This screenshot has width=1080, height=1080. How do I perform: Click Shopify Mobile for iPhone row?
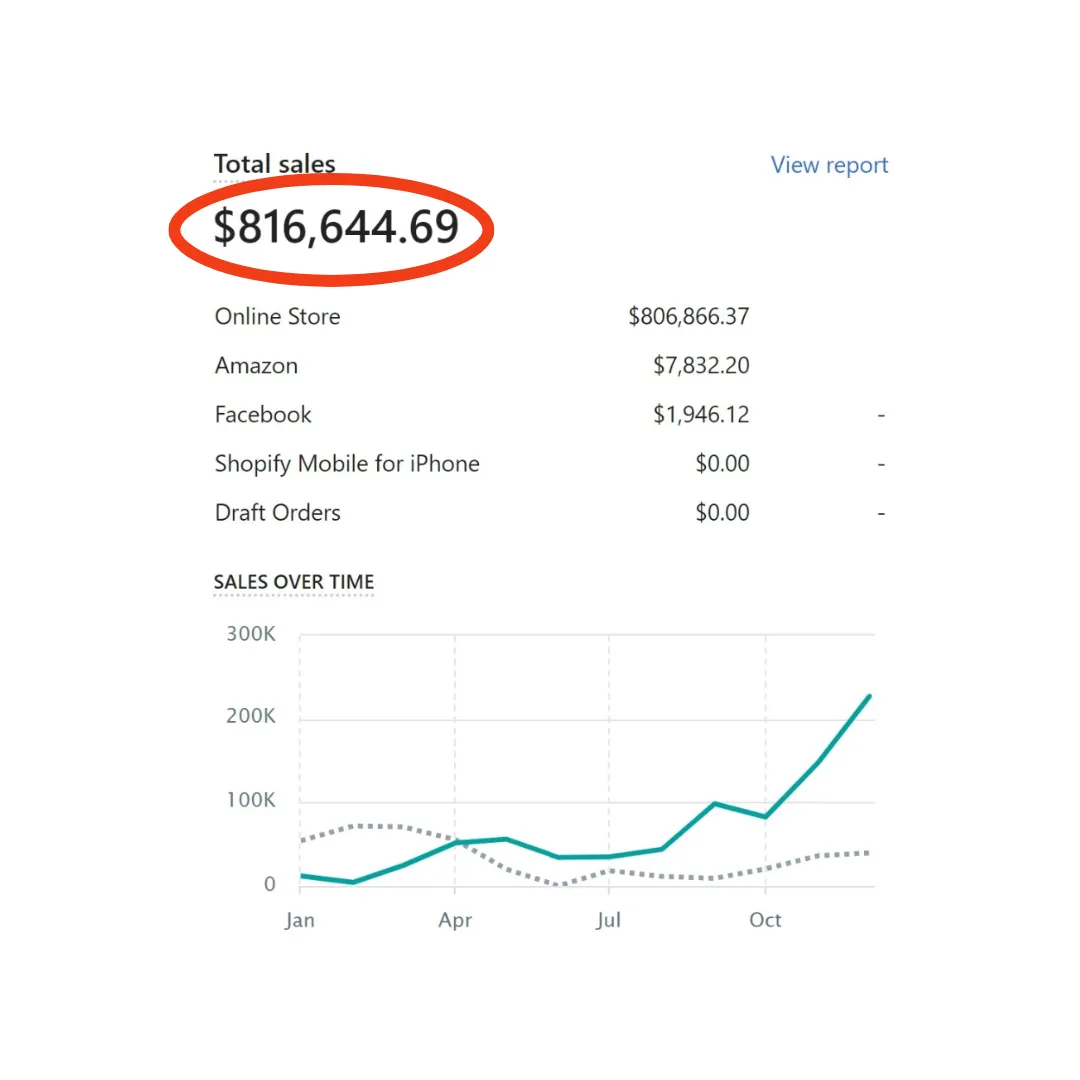point(550,464)
